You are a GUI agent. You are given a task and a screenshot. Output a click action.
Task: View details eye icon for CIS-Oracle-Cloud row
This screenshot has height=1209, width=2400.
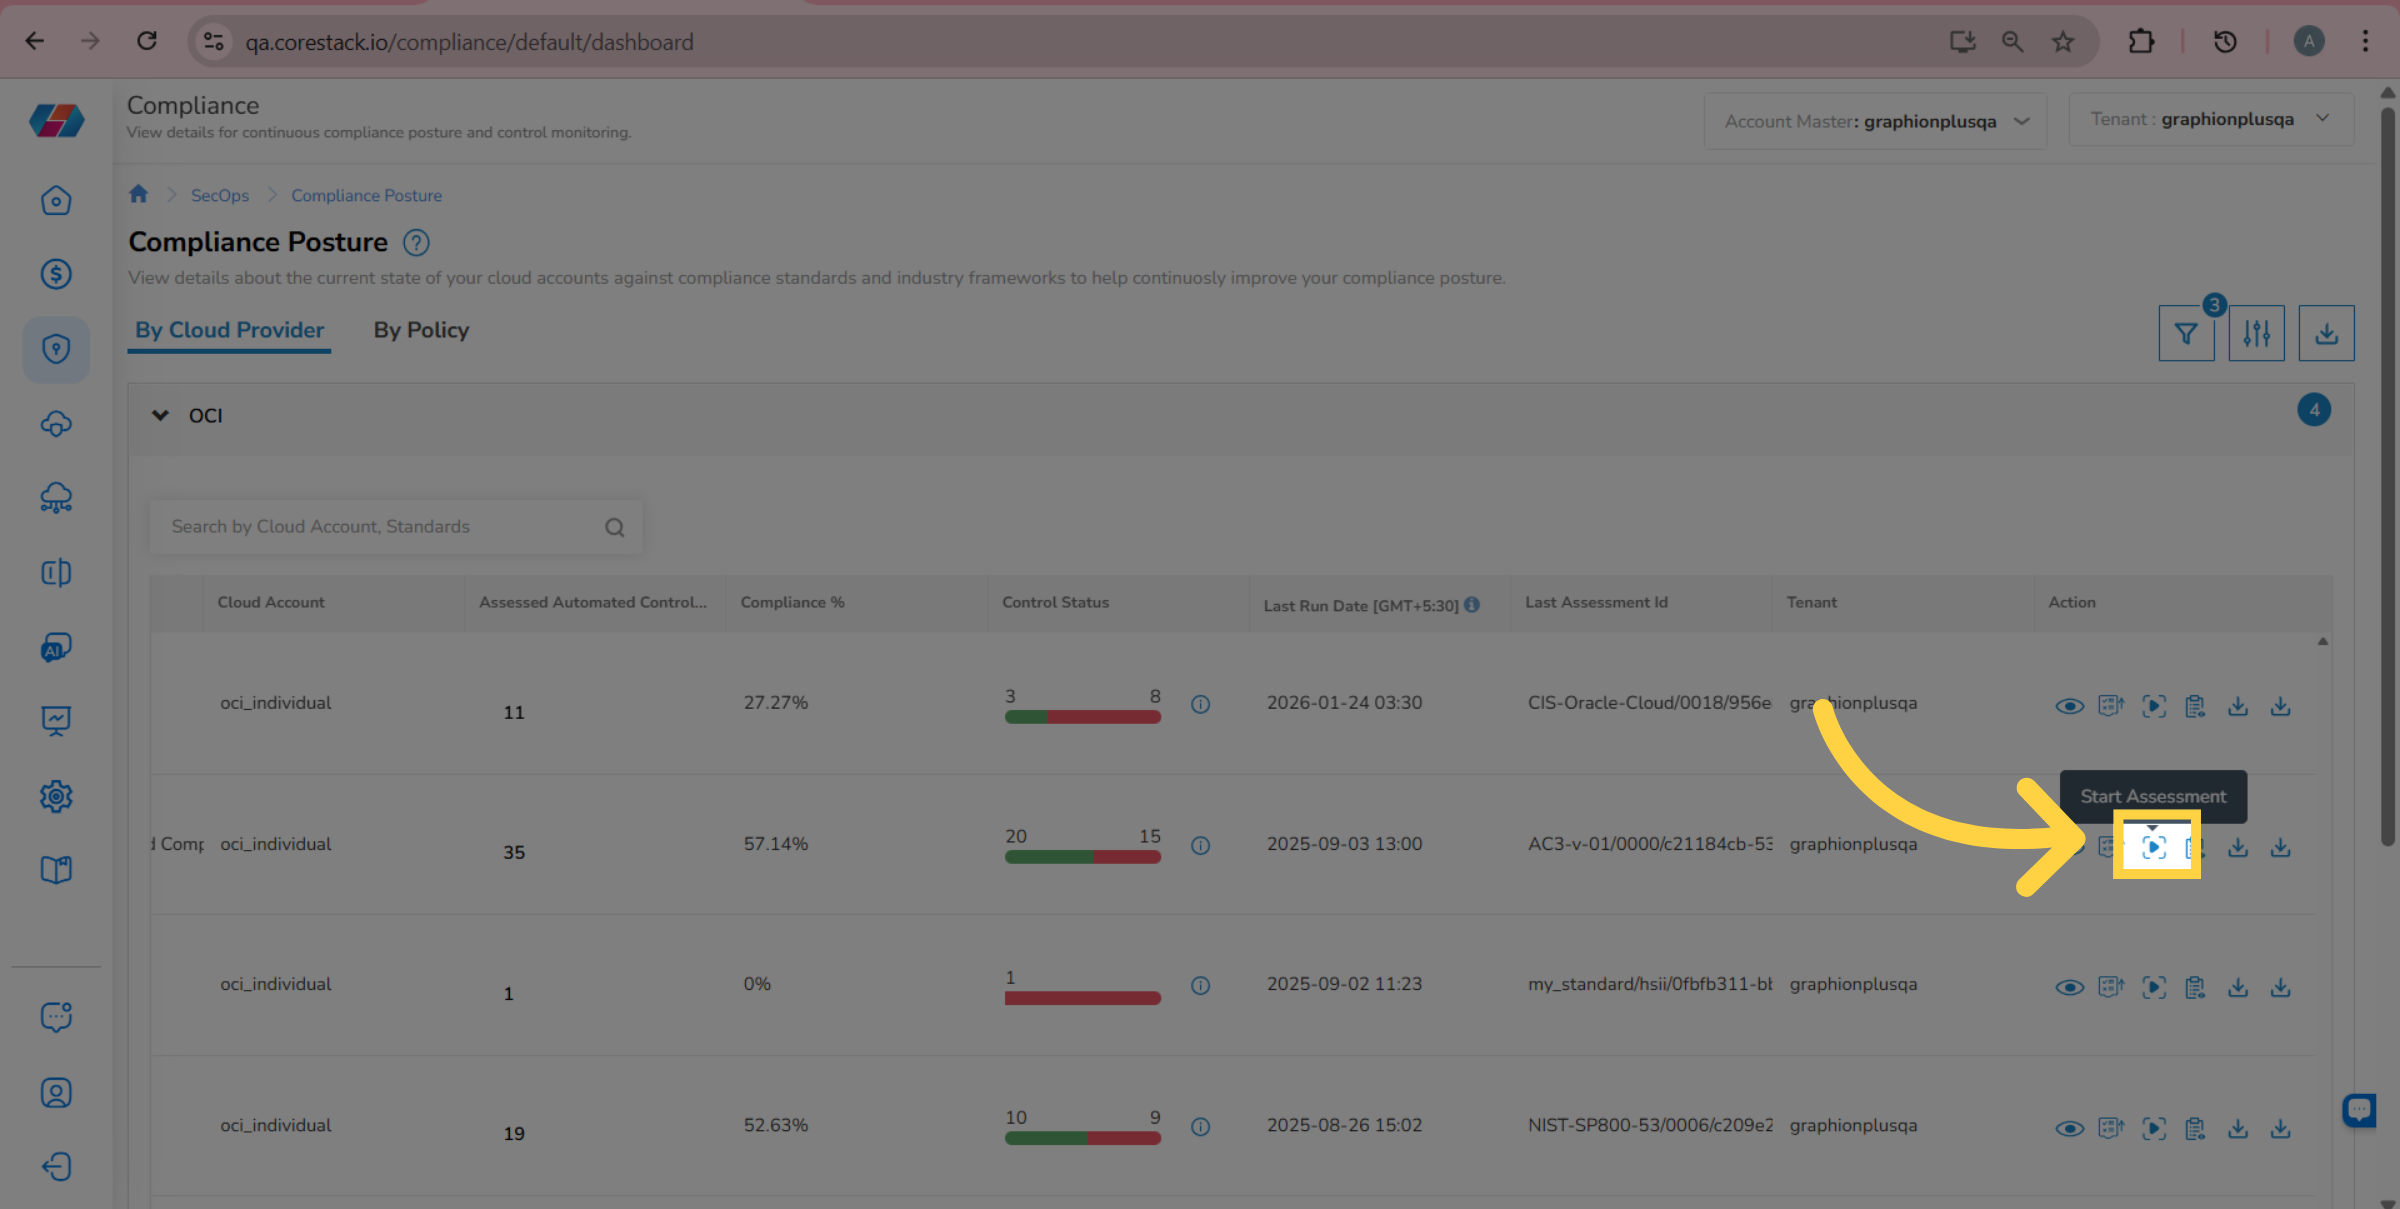[2069, 707]
